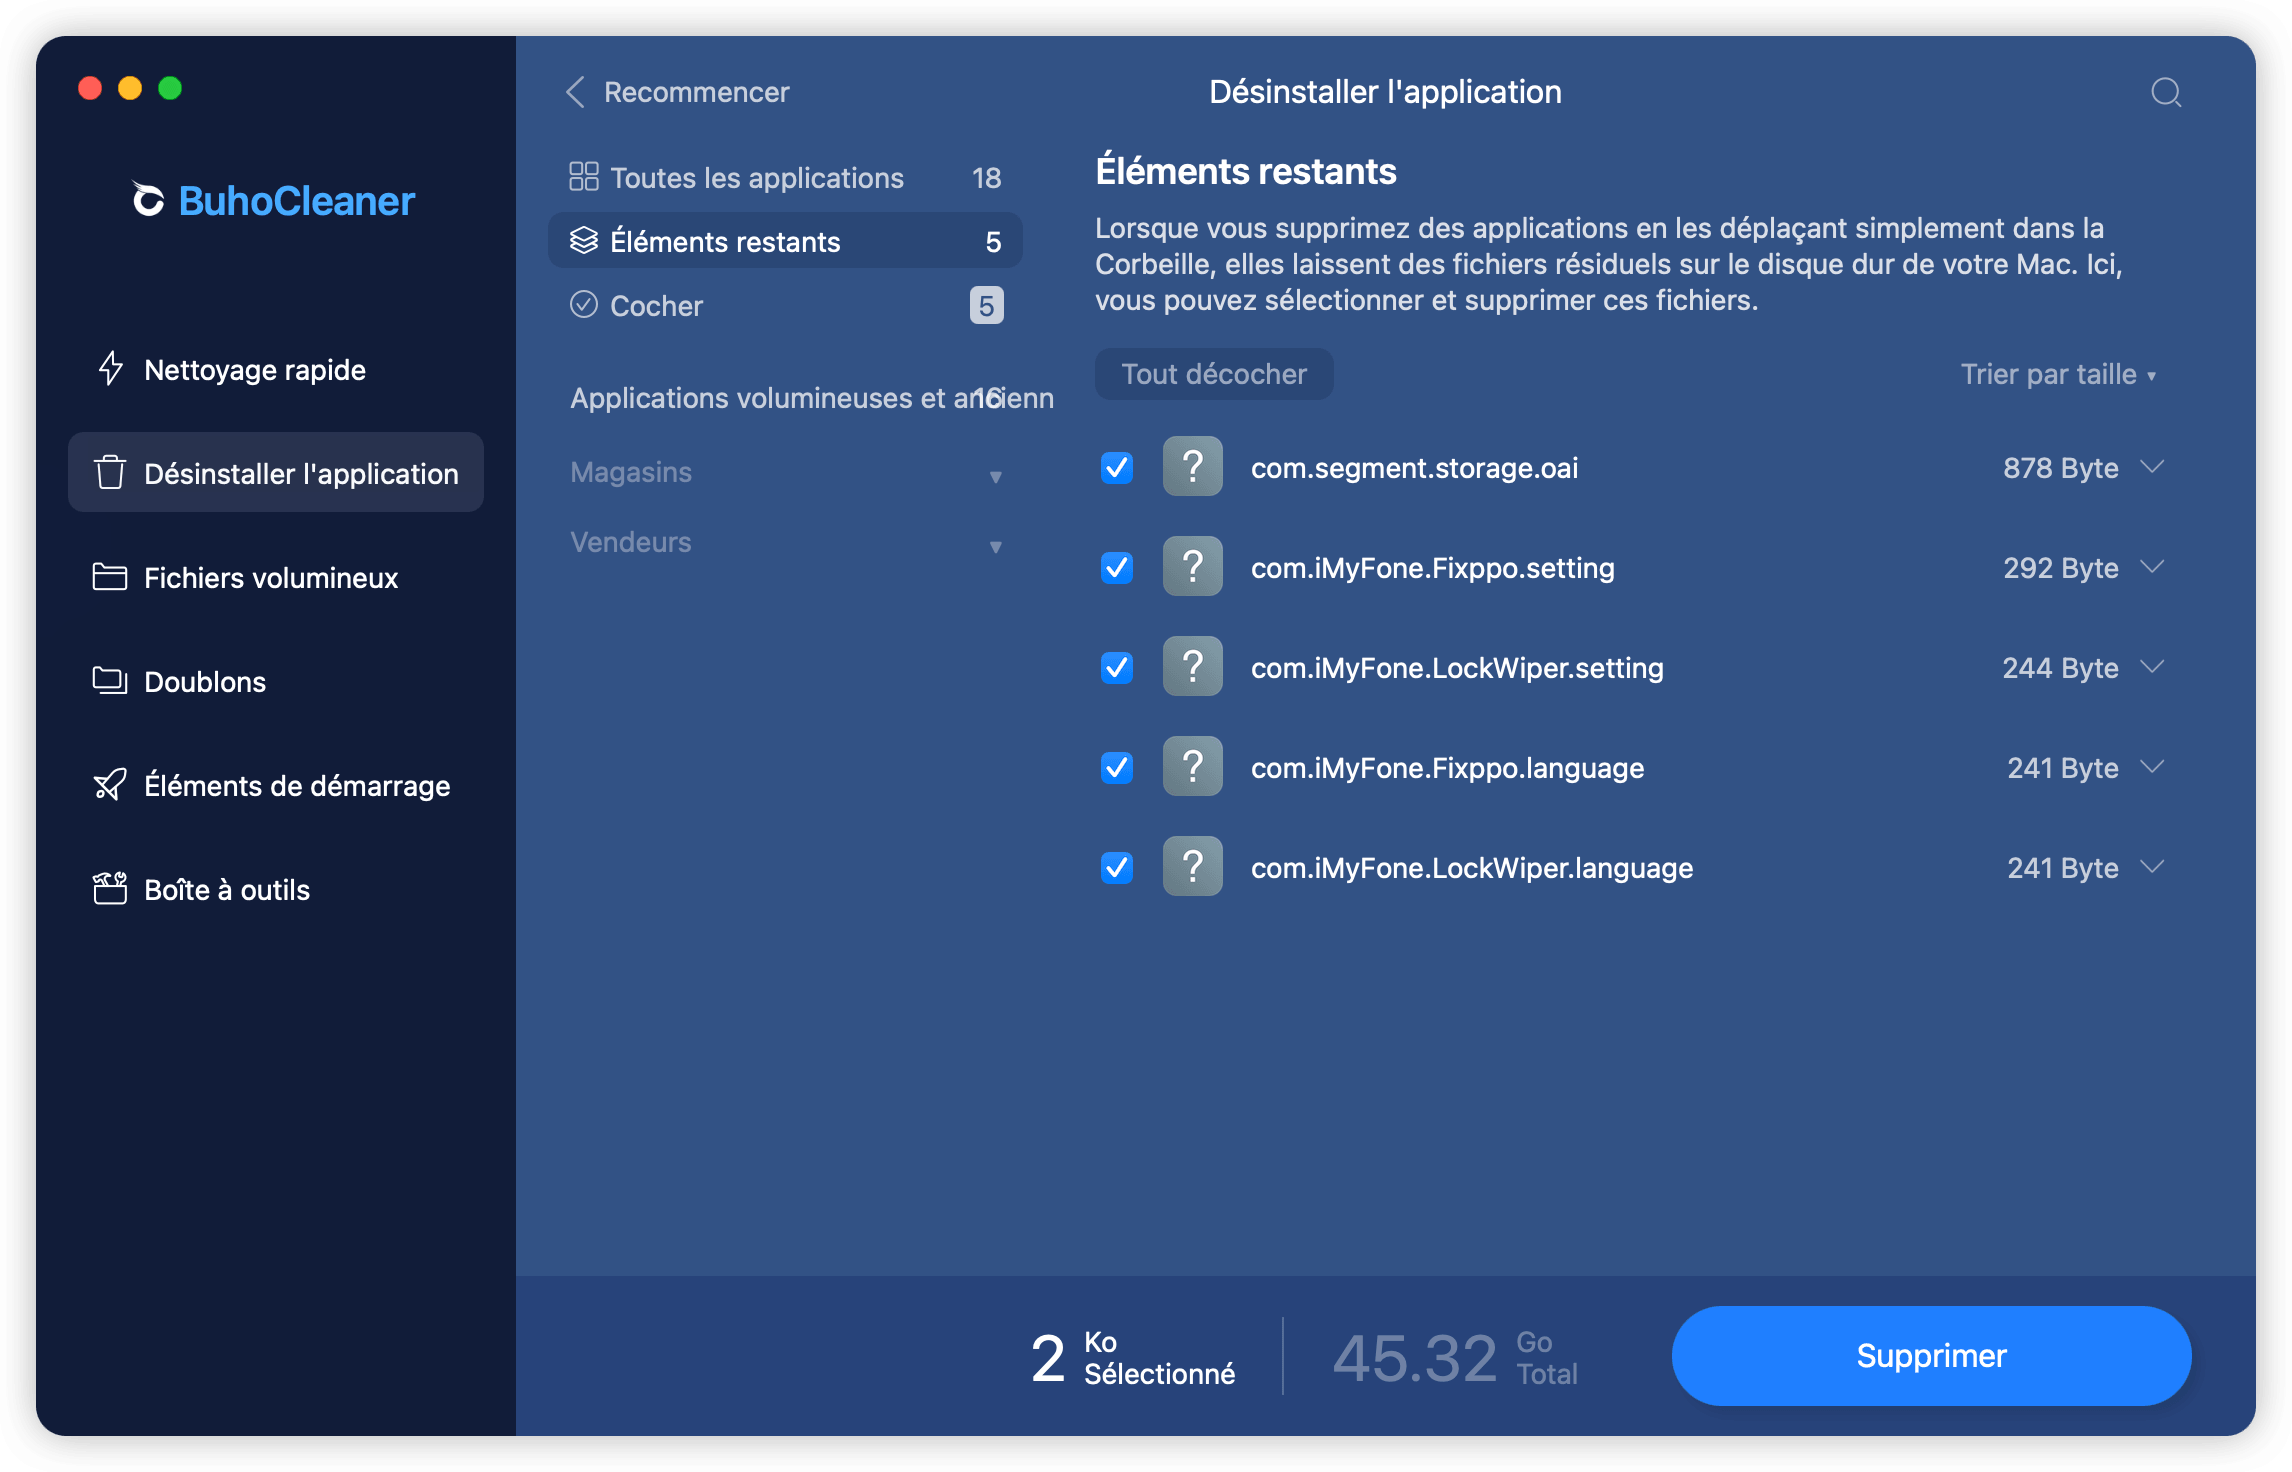Click the Supprimer button

1931,1355
